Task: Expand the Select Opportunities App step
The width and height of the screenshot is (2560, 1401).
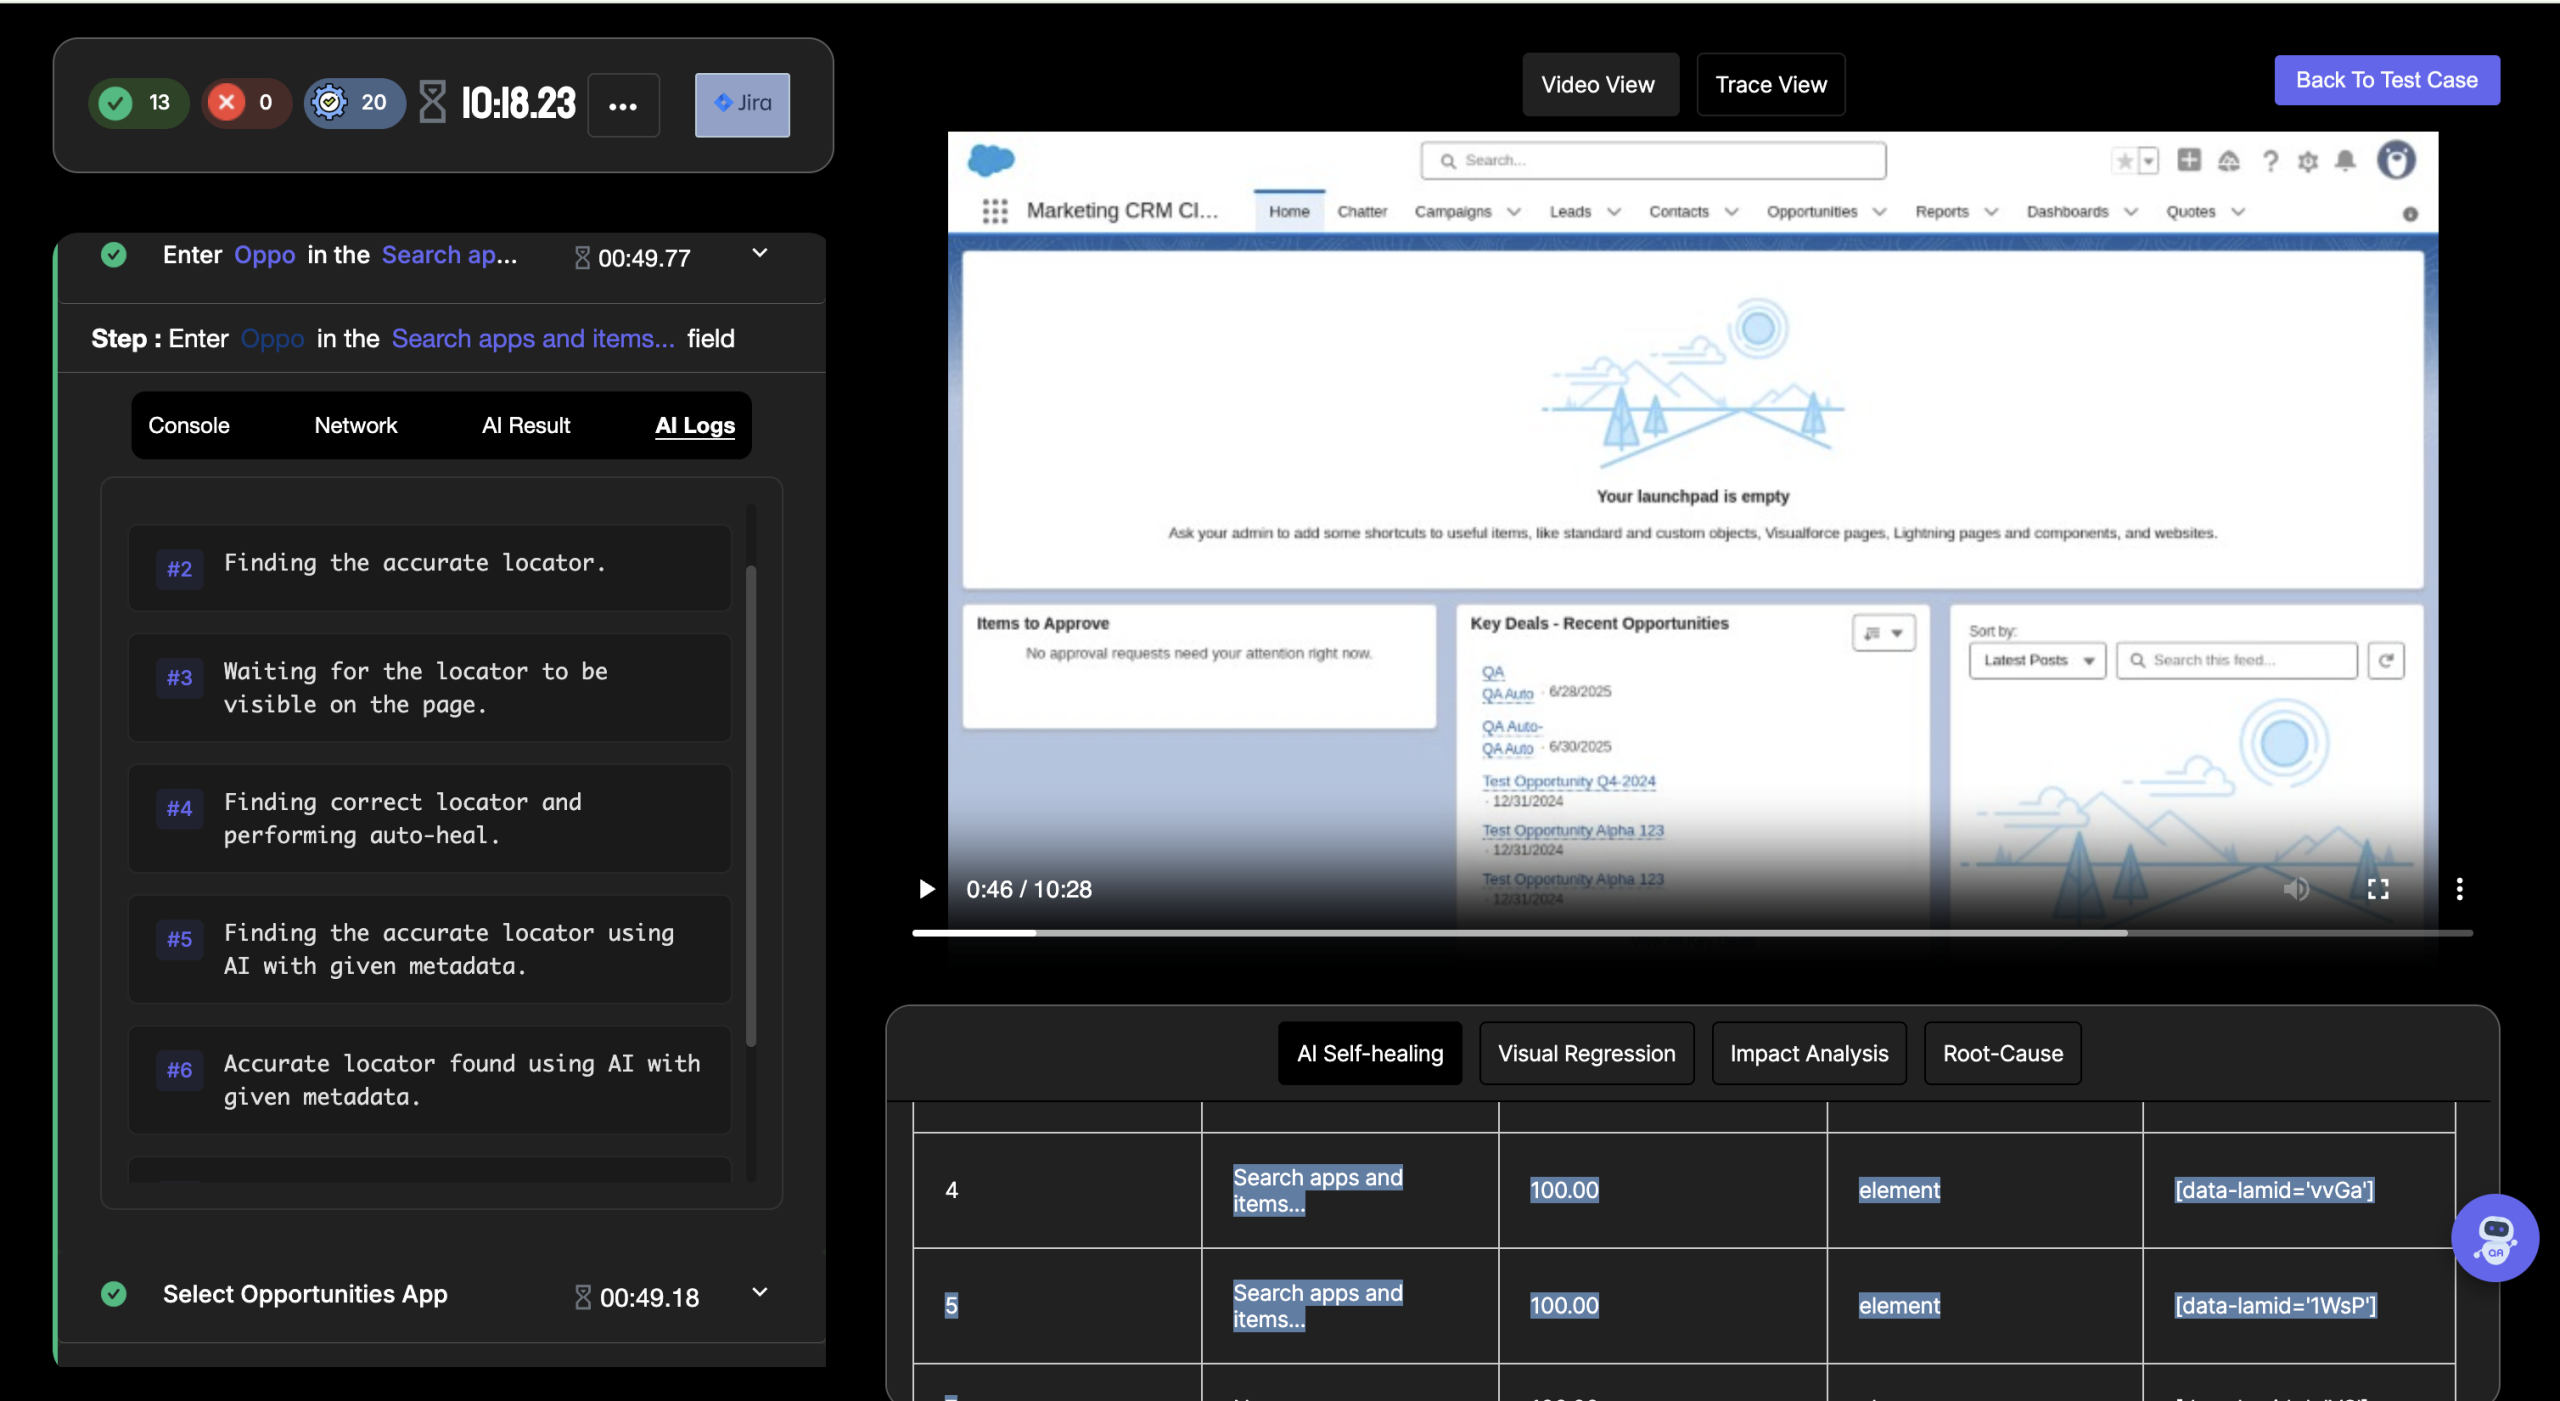Action: point(760,1292)
